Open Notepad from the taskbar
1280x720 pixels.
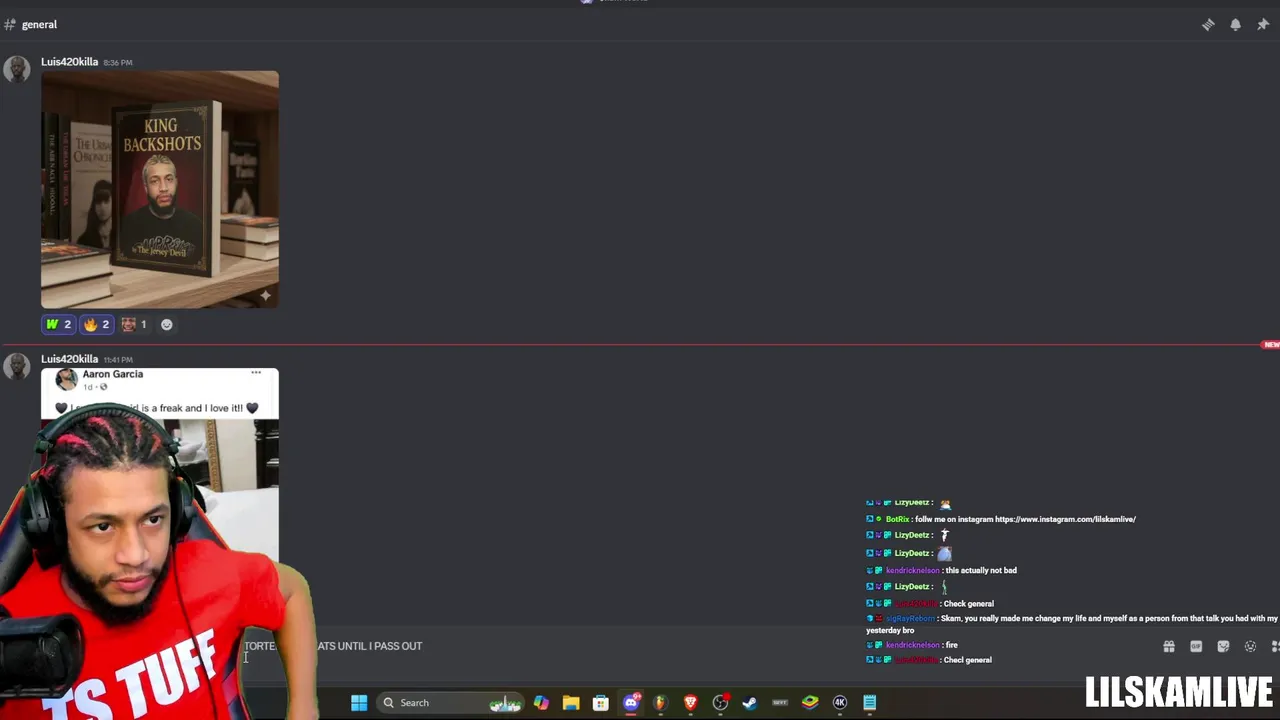(x=870, y=703)
